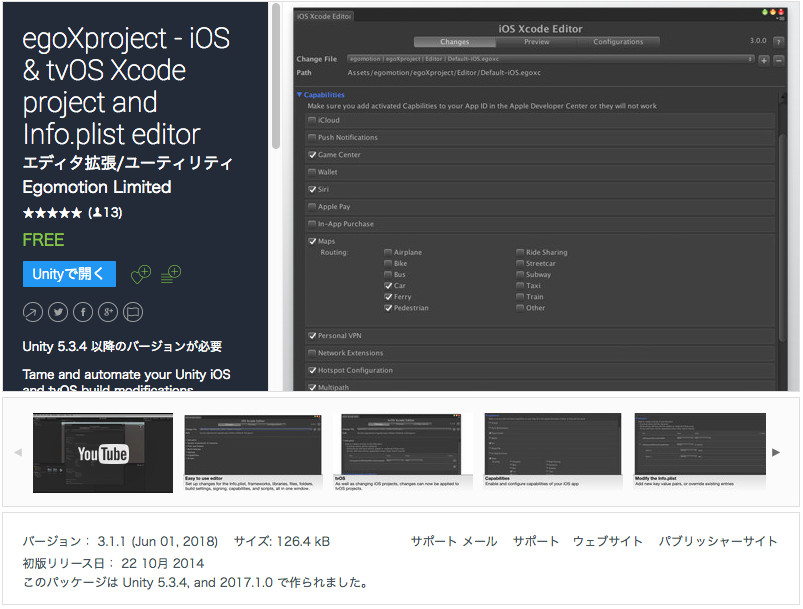Open the パブリッシャーサイト link
The image size is (803, 609).
coord(718,541)
